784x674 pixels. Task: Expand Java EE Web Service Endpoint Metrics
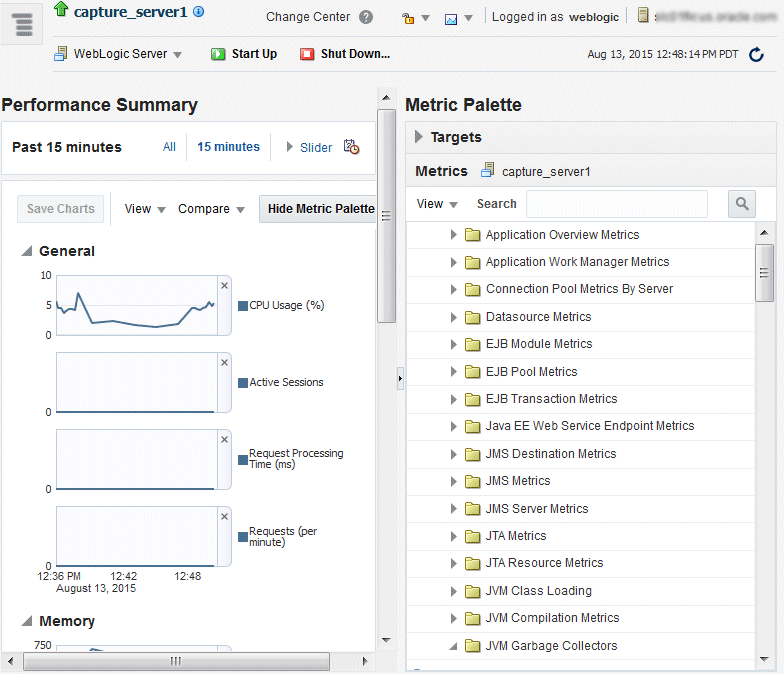[x=453, y=426]
